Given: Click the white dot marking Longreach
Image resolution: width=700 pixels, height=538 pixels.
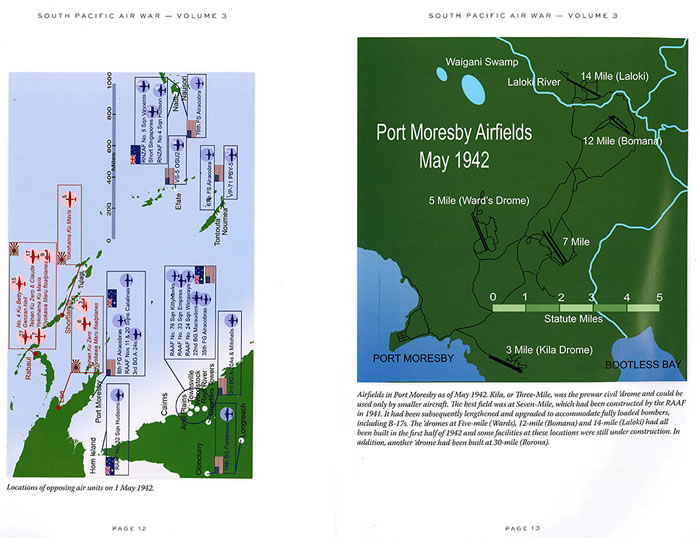Looking at the screenshot, I should click(241, 440).
